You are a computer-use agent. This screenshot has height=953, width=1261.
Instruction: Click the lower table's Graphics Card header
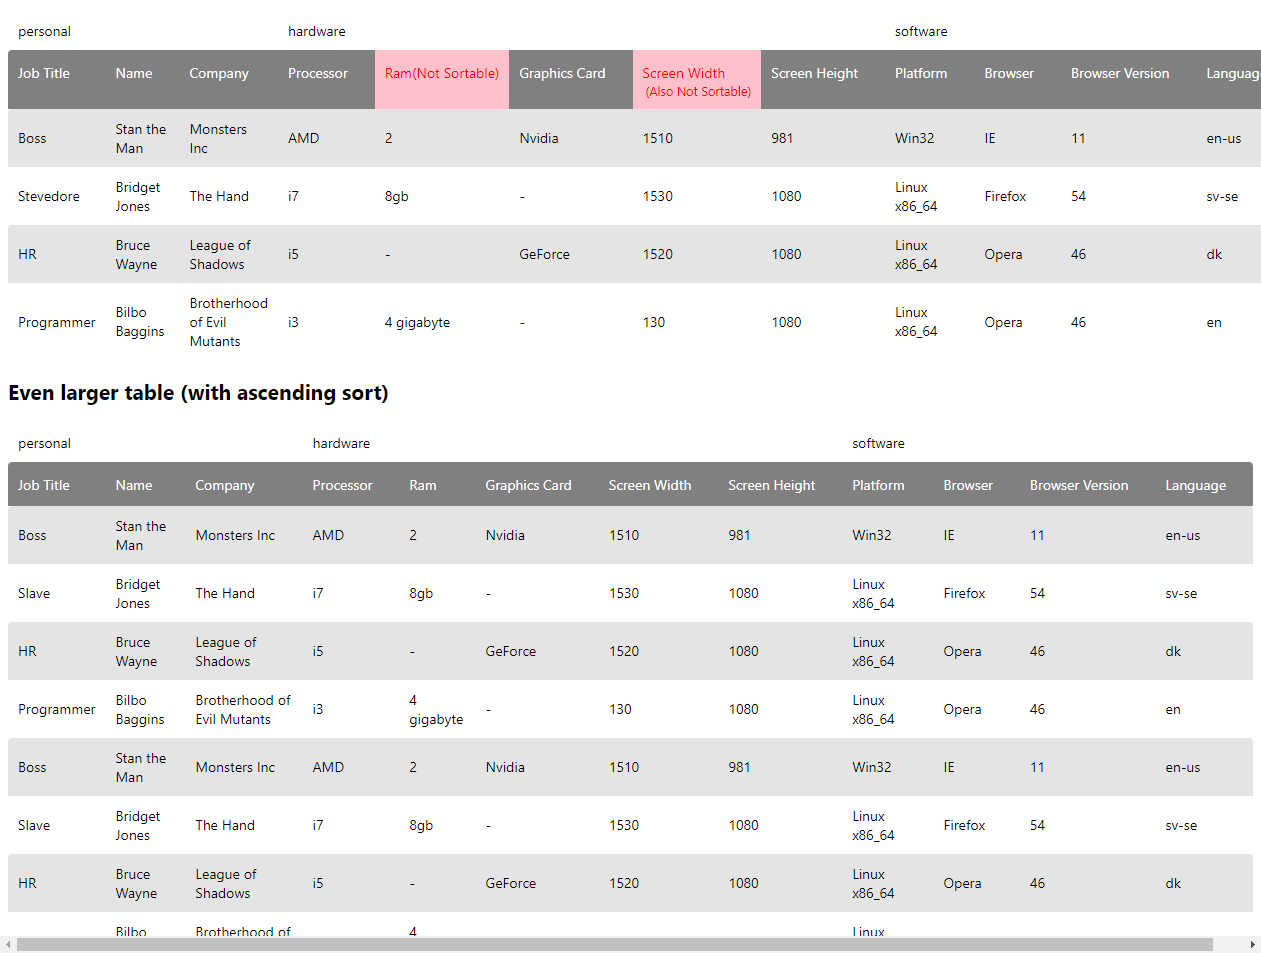(528, 486)
